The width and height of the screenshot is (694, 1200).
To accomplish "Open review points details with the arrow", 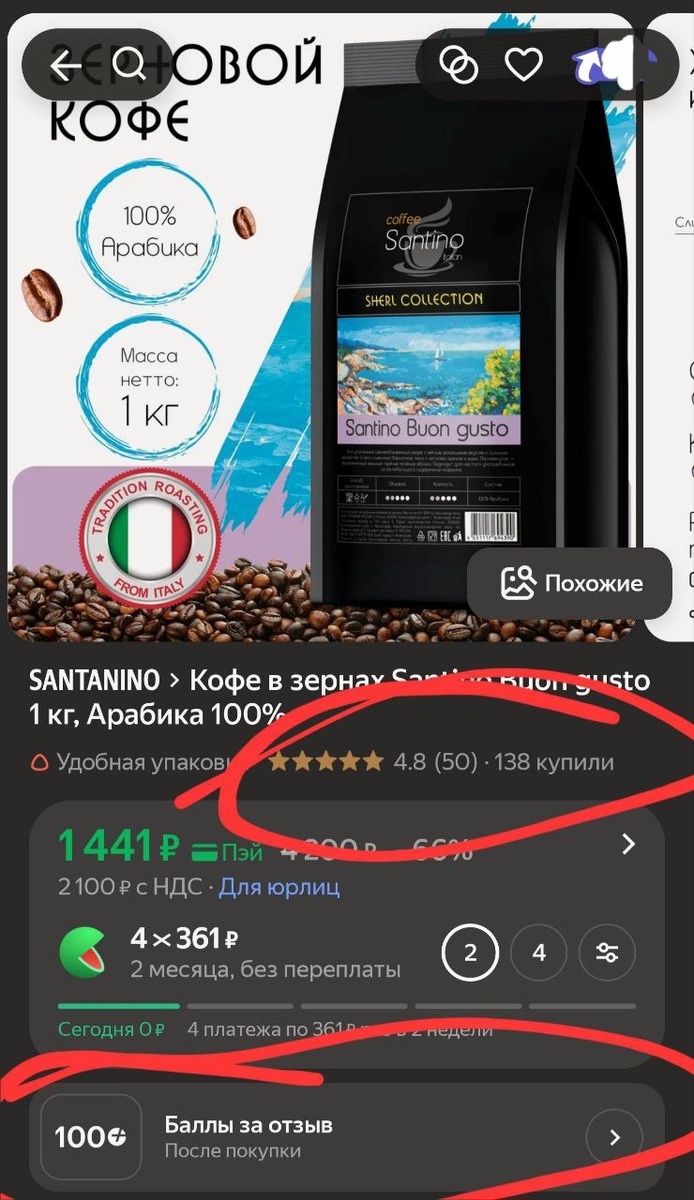I will click(614, 1137).
